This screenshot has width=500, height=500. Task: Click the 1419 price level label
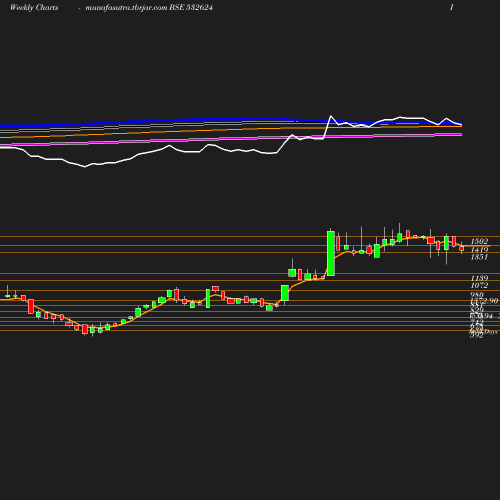[479, 249]
